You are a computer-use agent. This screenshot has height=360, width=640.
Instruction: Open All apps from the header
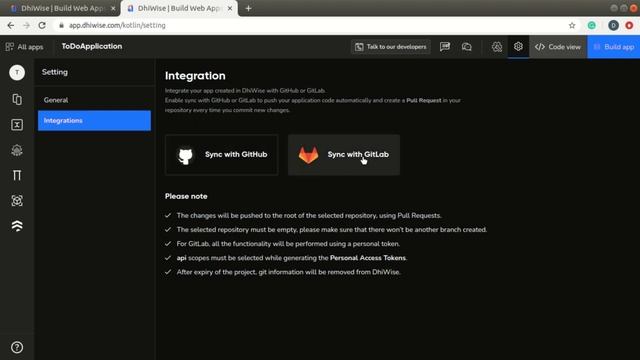point(24,47)
